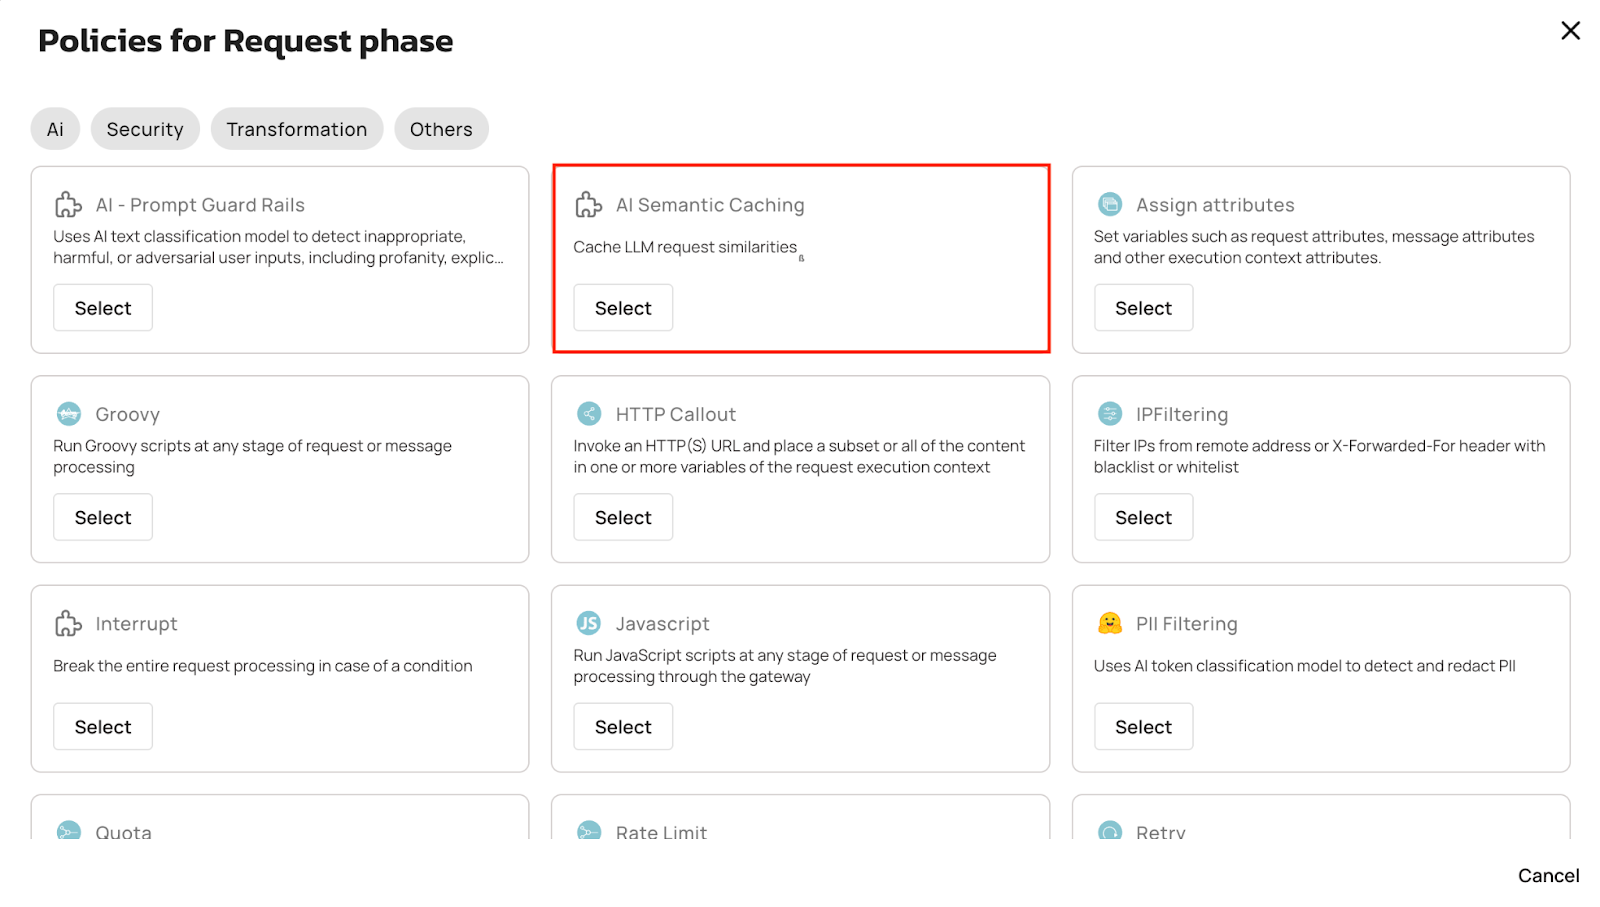Click the Javascript JS icon
Viewport: 1600px width, 907px height.
point(589,623)
